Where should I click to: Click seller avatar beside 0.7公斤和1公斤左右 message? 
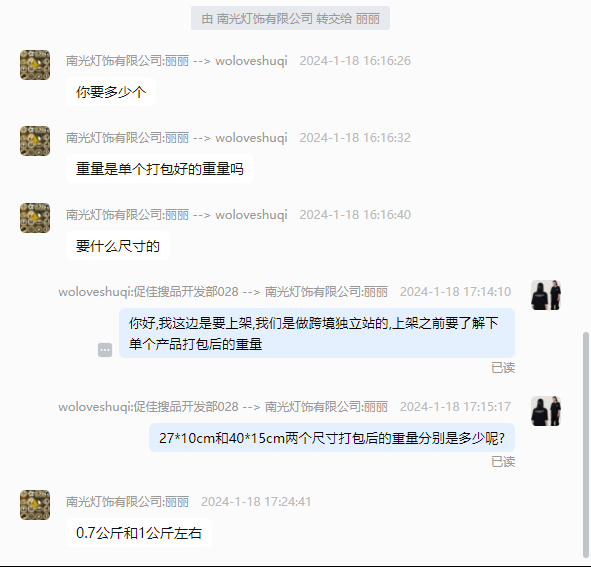pos(35,505)
